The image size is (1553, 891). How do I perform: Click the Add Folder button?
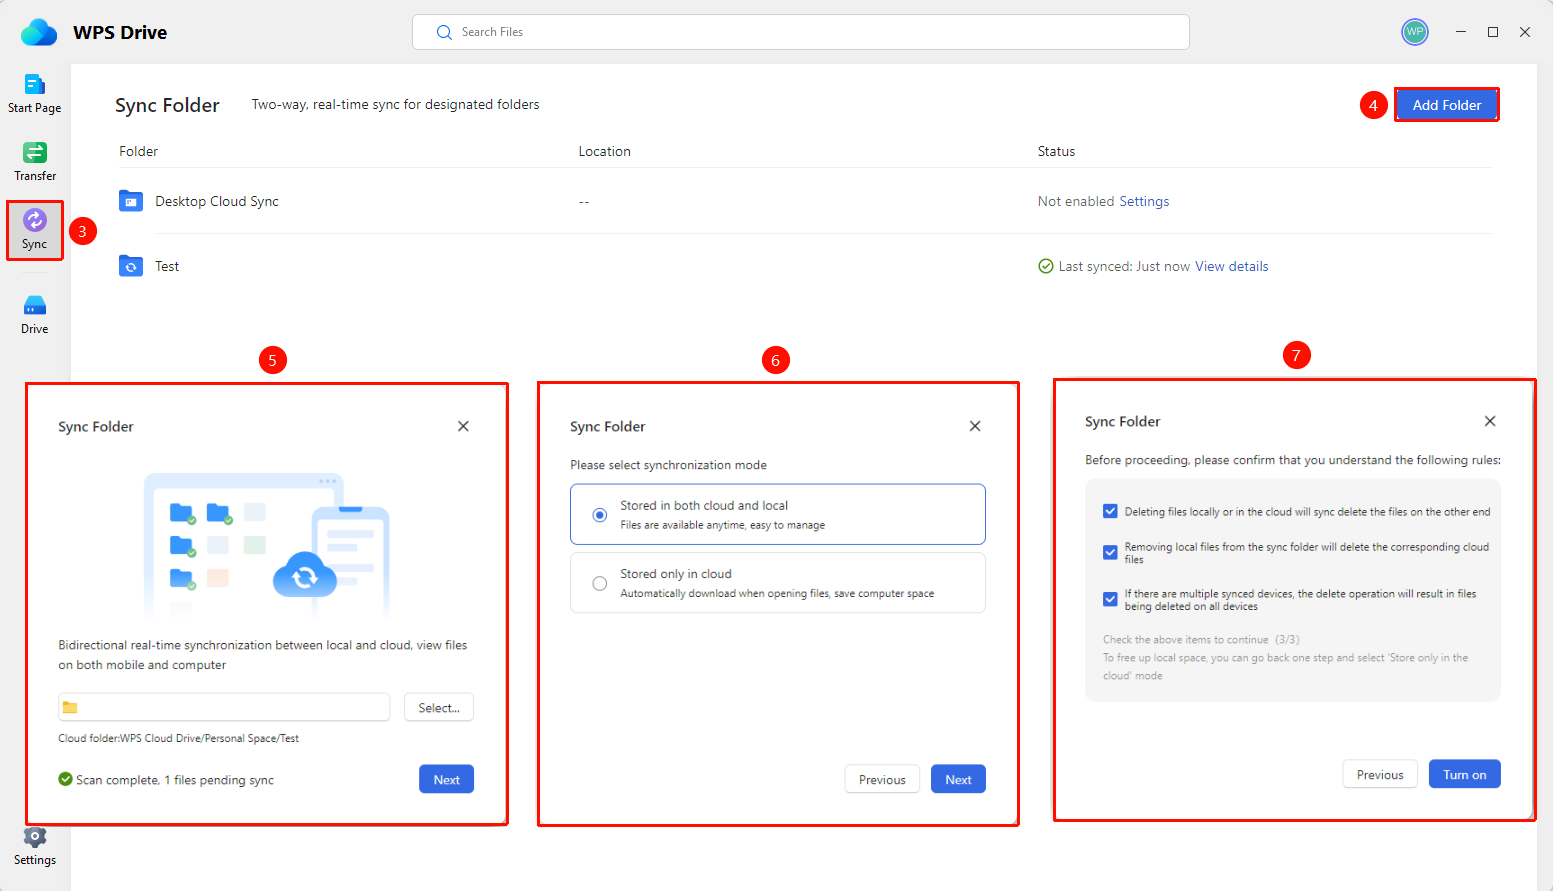coord(1446,105)
